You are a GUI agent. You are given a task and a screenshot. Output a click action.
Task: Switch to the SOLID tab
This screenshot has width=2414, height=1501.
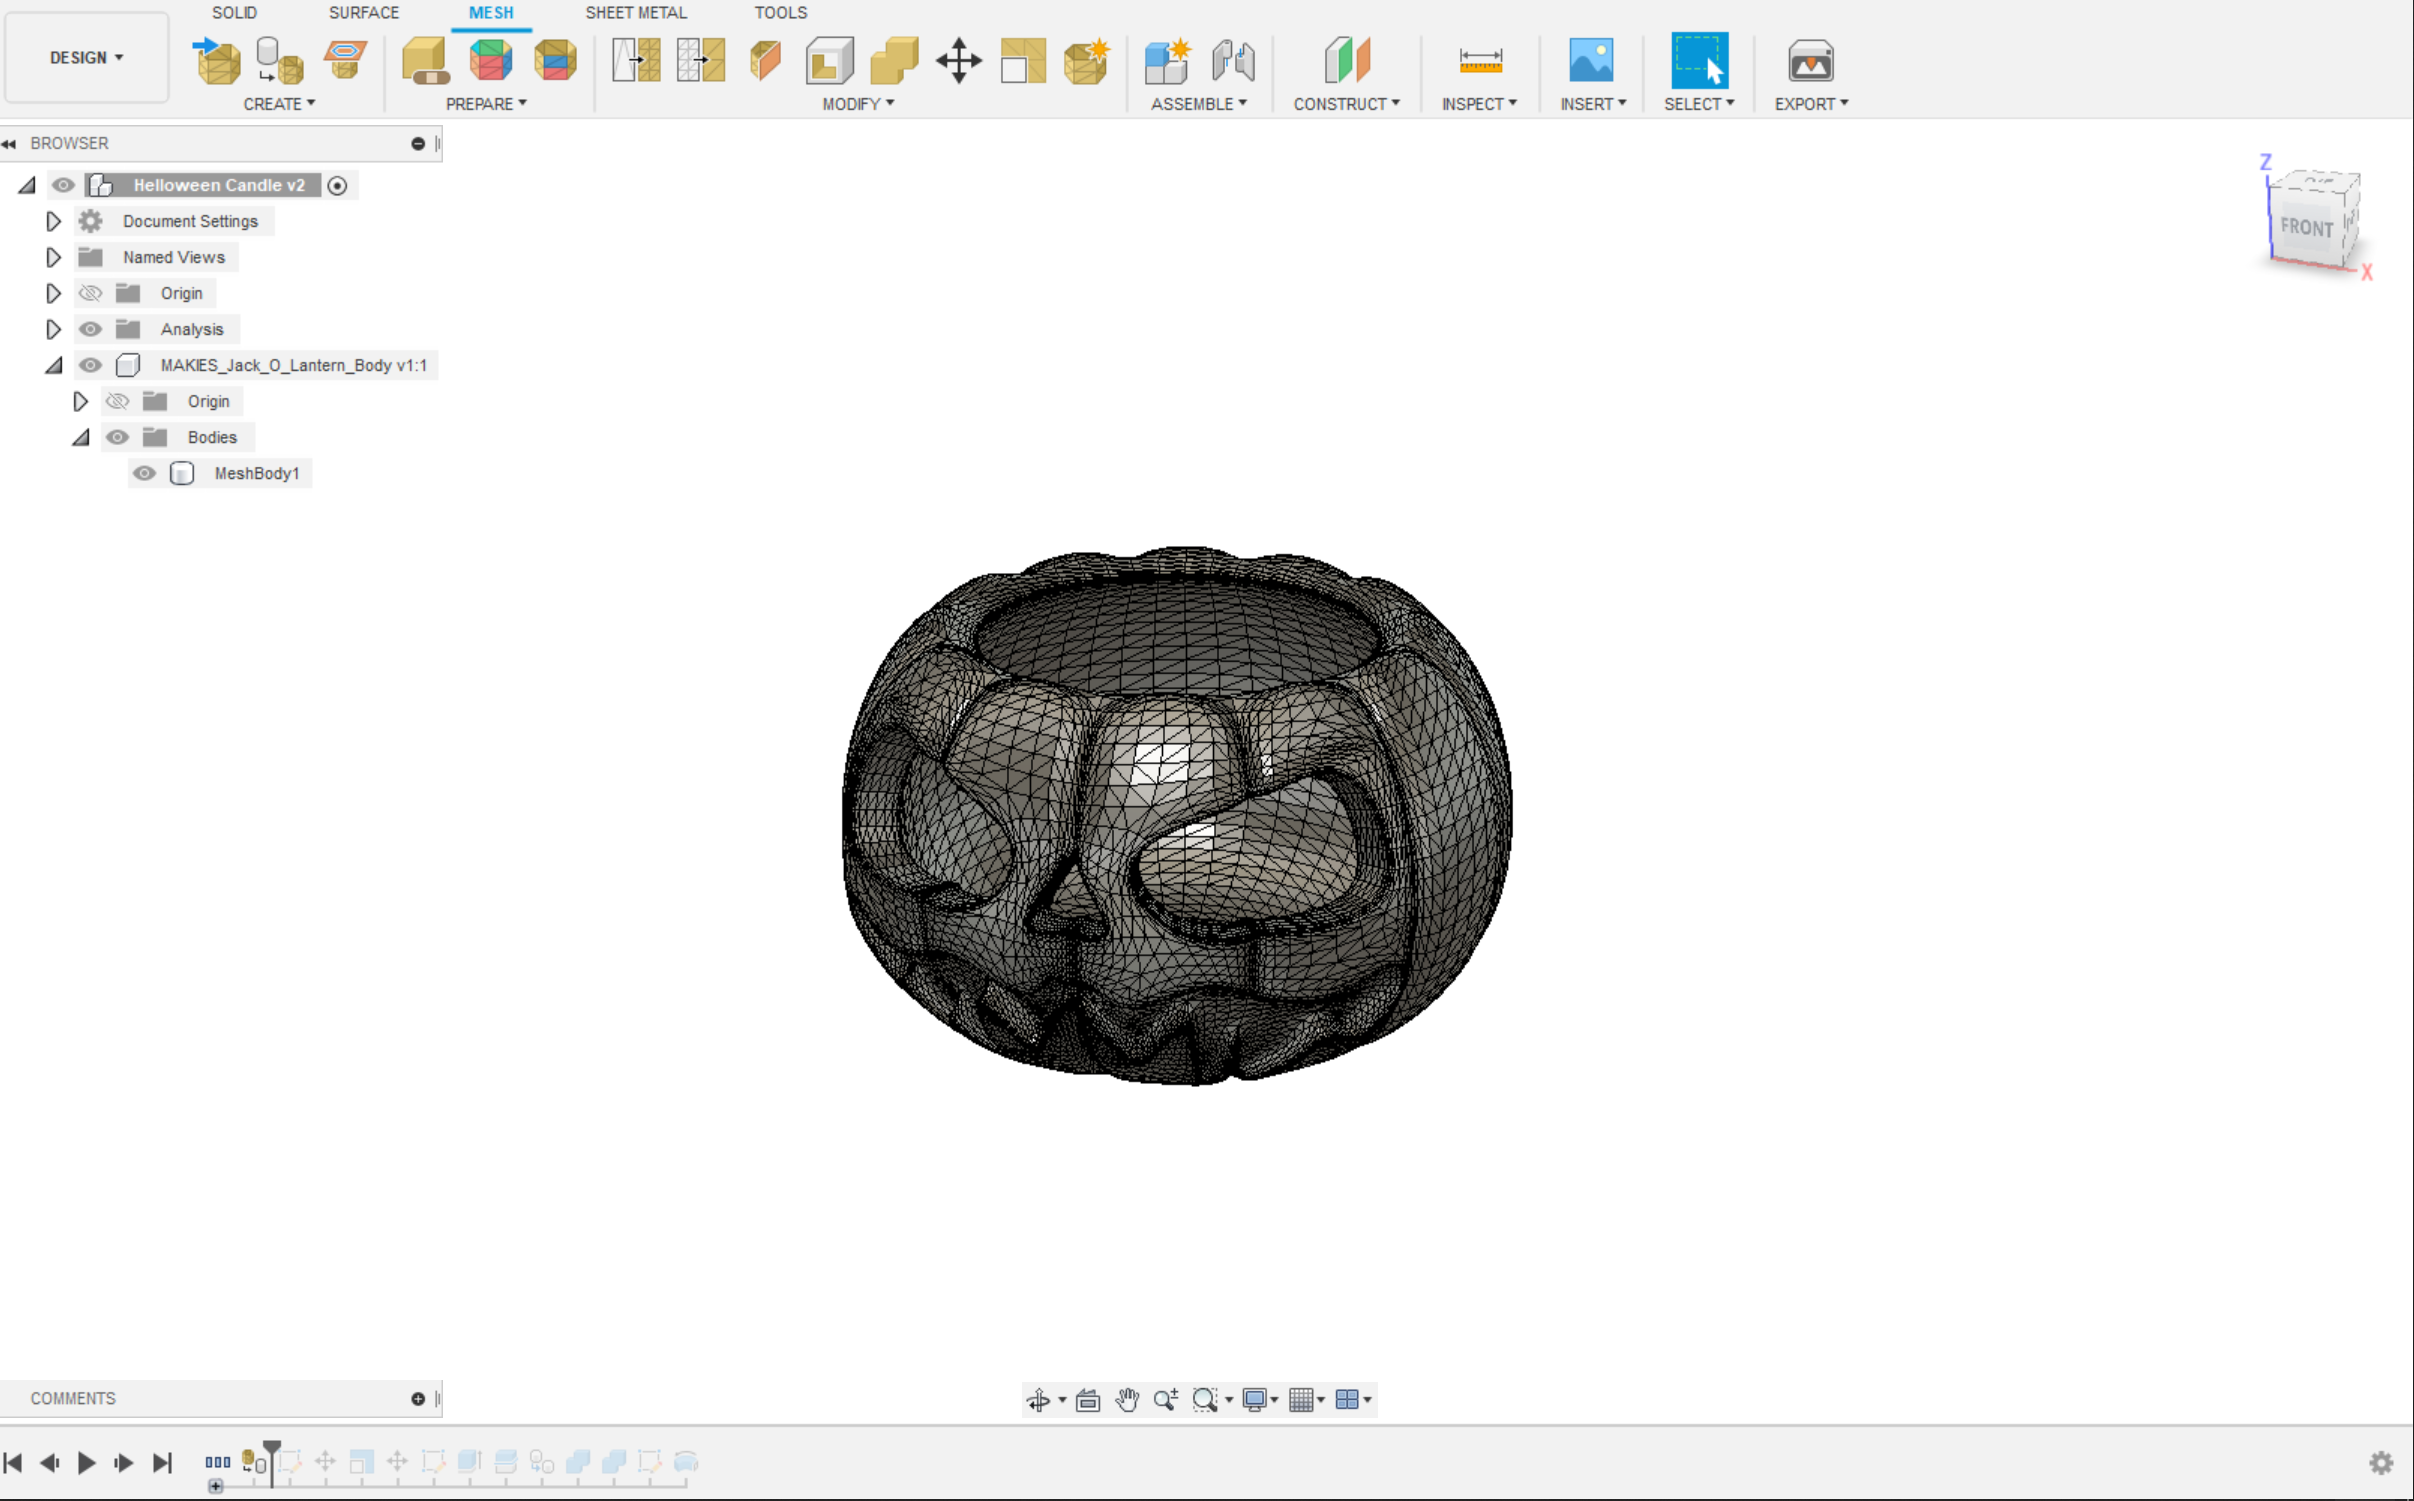click(x=233, y=13)
